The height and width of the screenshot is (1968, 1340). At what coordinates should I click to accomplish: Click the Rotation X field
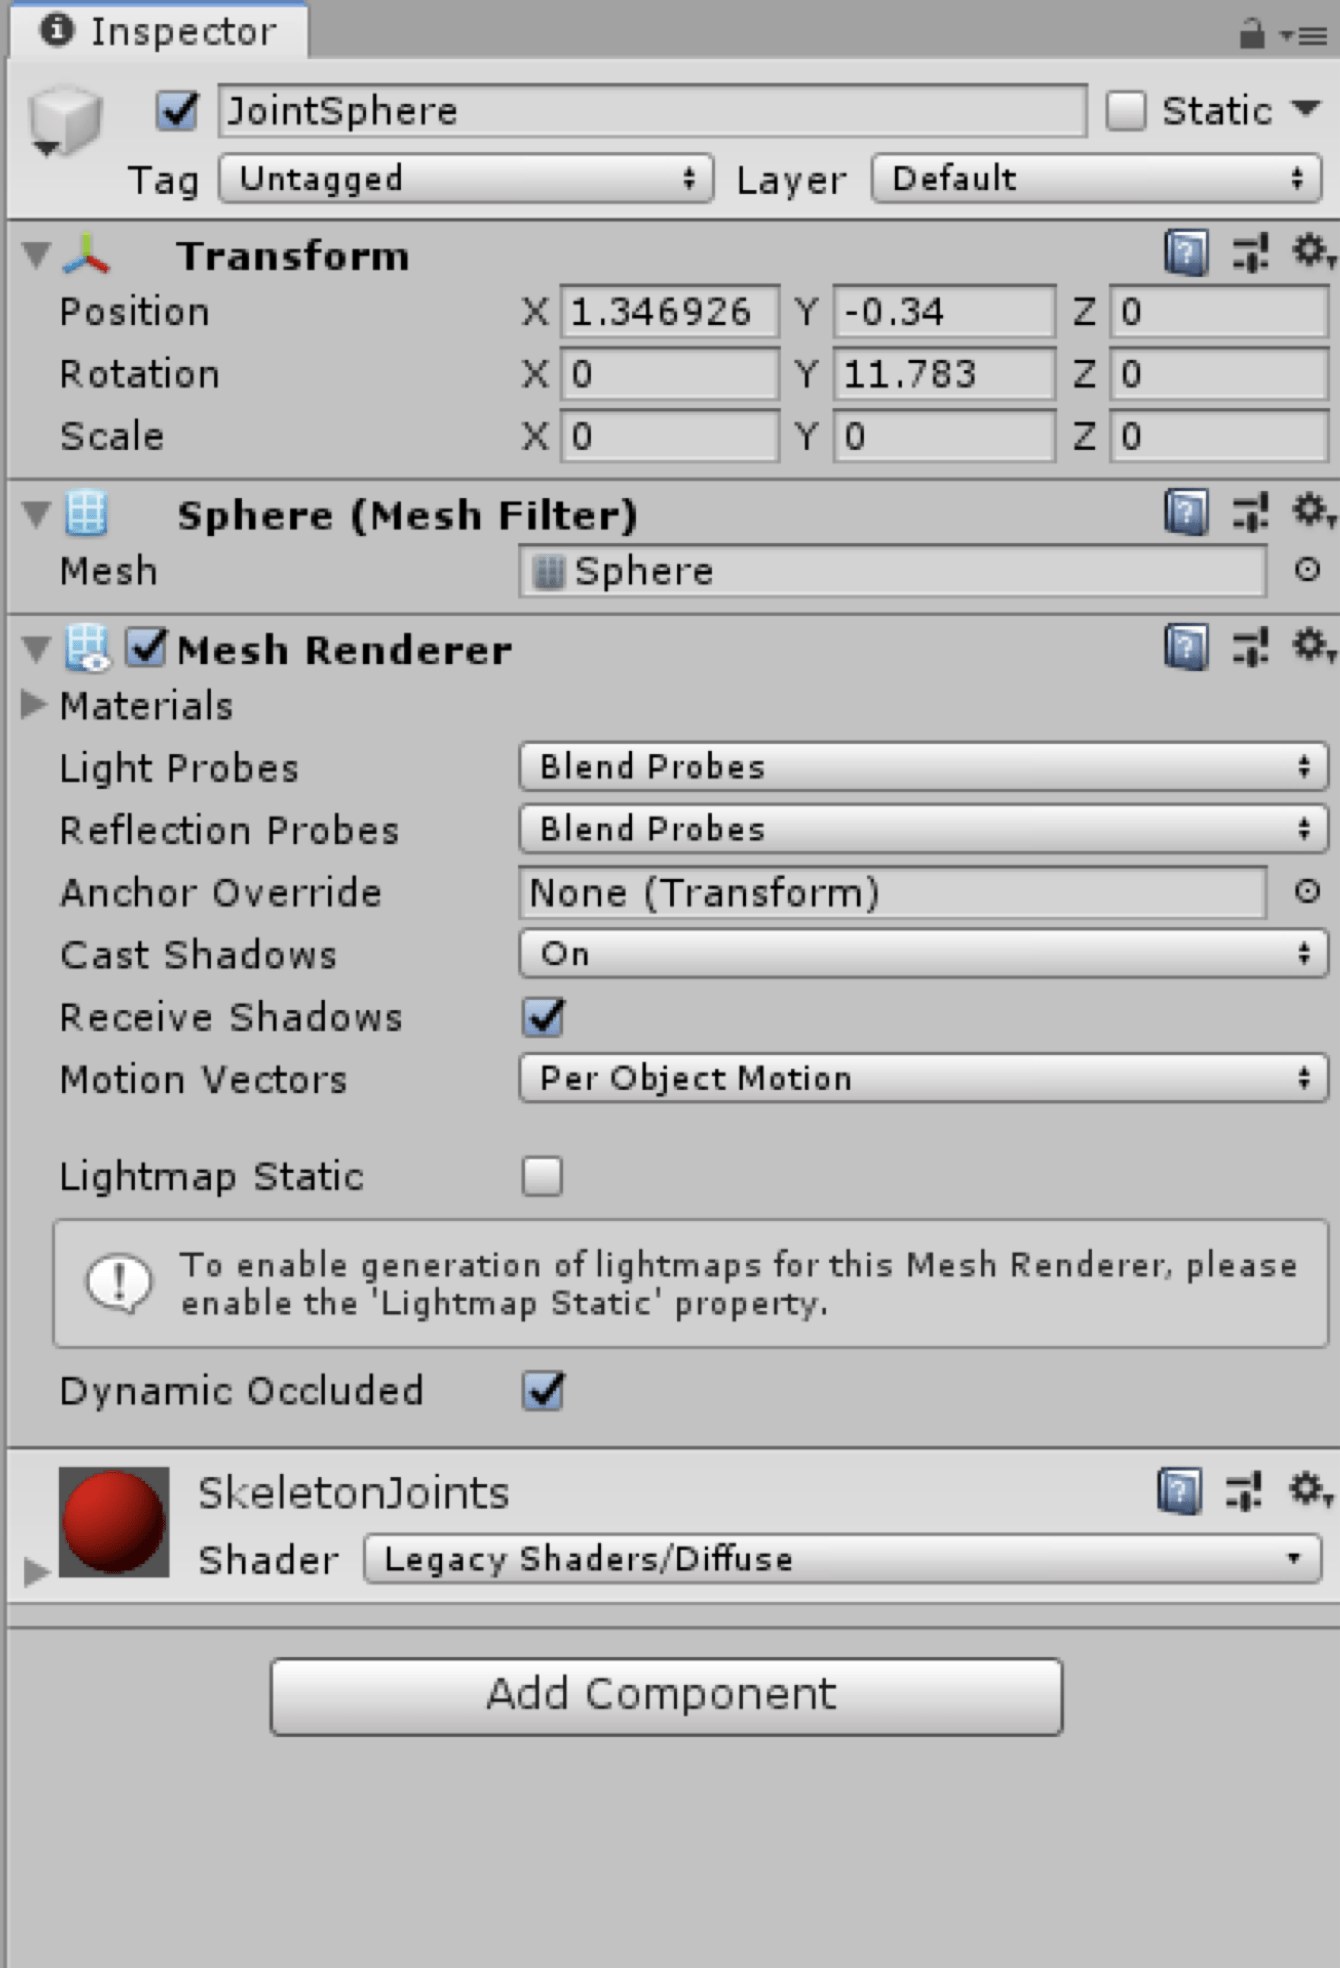(669, 374)
